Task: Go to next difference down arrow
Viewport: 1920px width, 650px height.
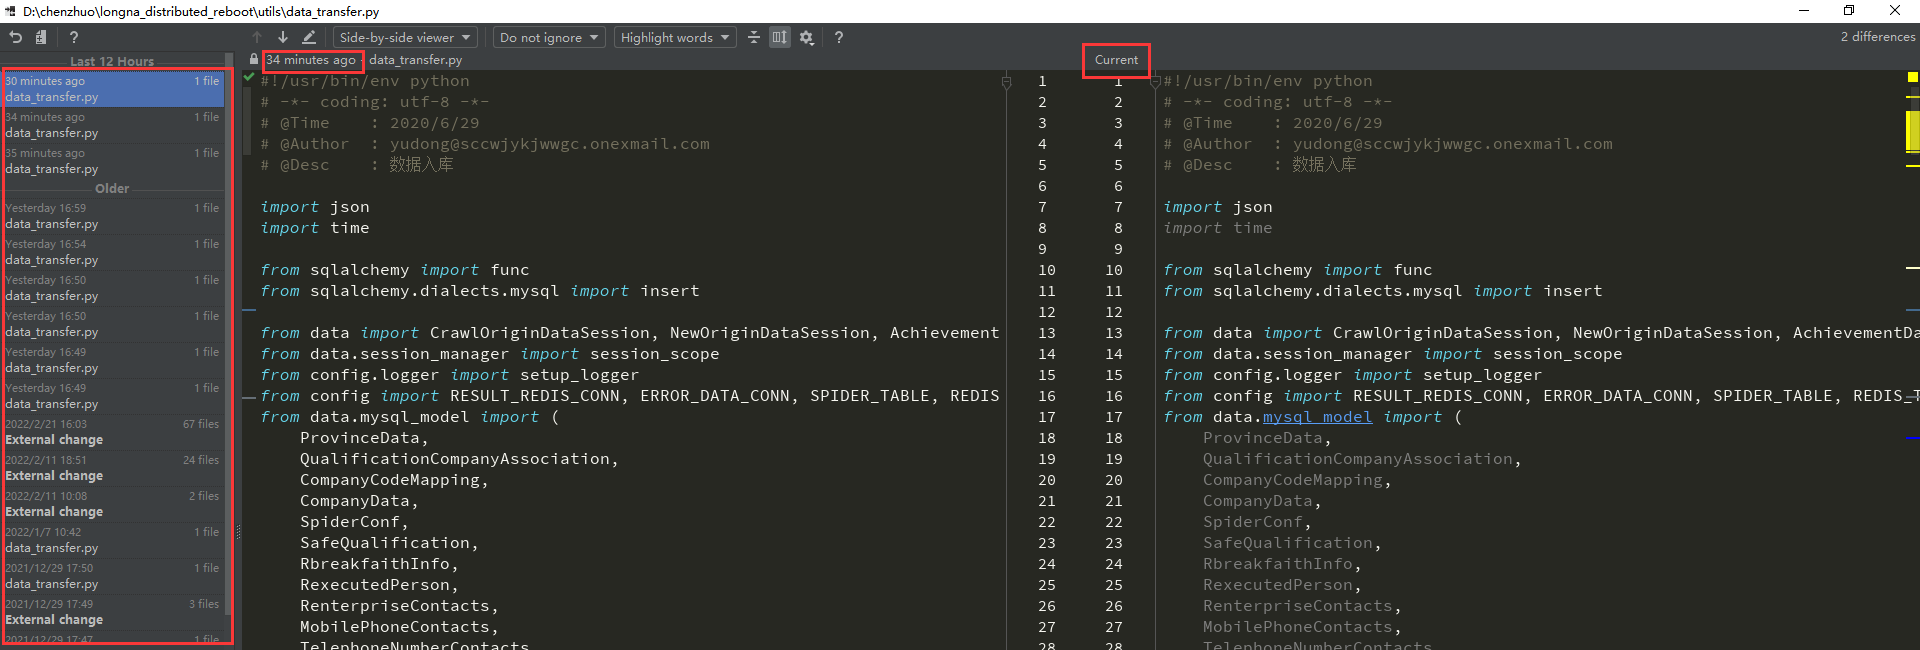Action: tap(283, 37)
